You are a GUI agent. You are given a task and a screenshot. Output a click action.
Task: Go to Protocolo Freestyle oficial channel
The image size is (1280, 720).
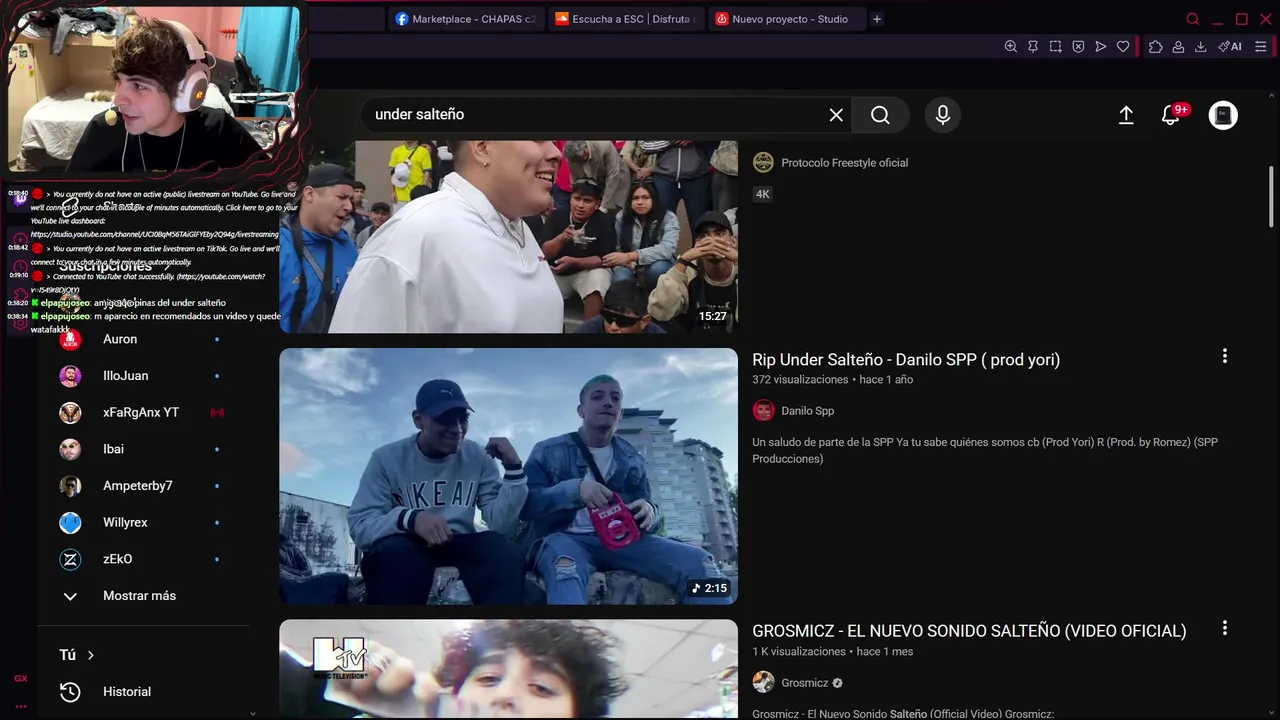[x=844, y=163]
